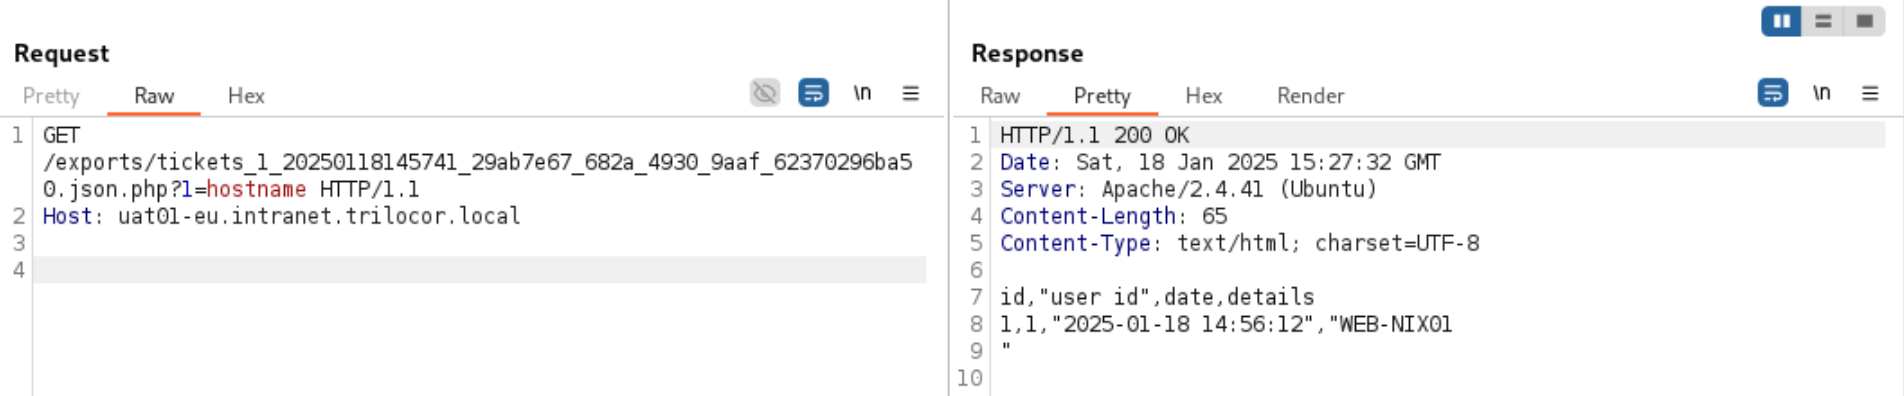Screen dimensions: 1904x396
Task: Toggle hidden-characters eye icon in Request
Action: pos(765,93)
